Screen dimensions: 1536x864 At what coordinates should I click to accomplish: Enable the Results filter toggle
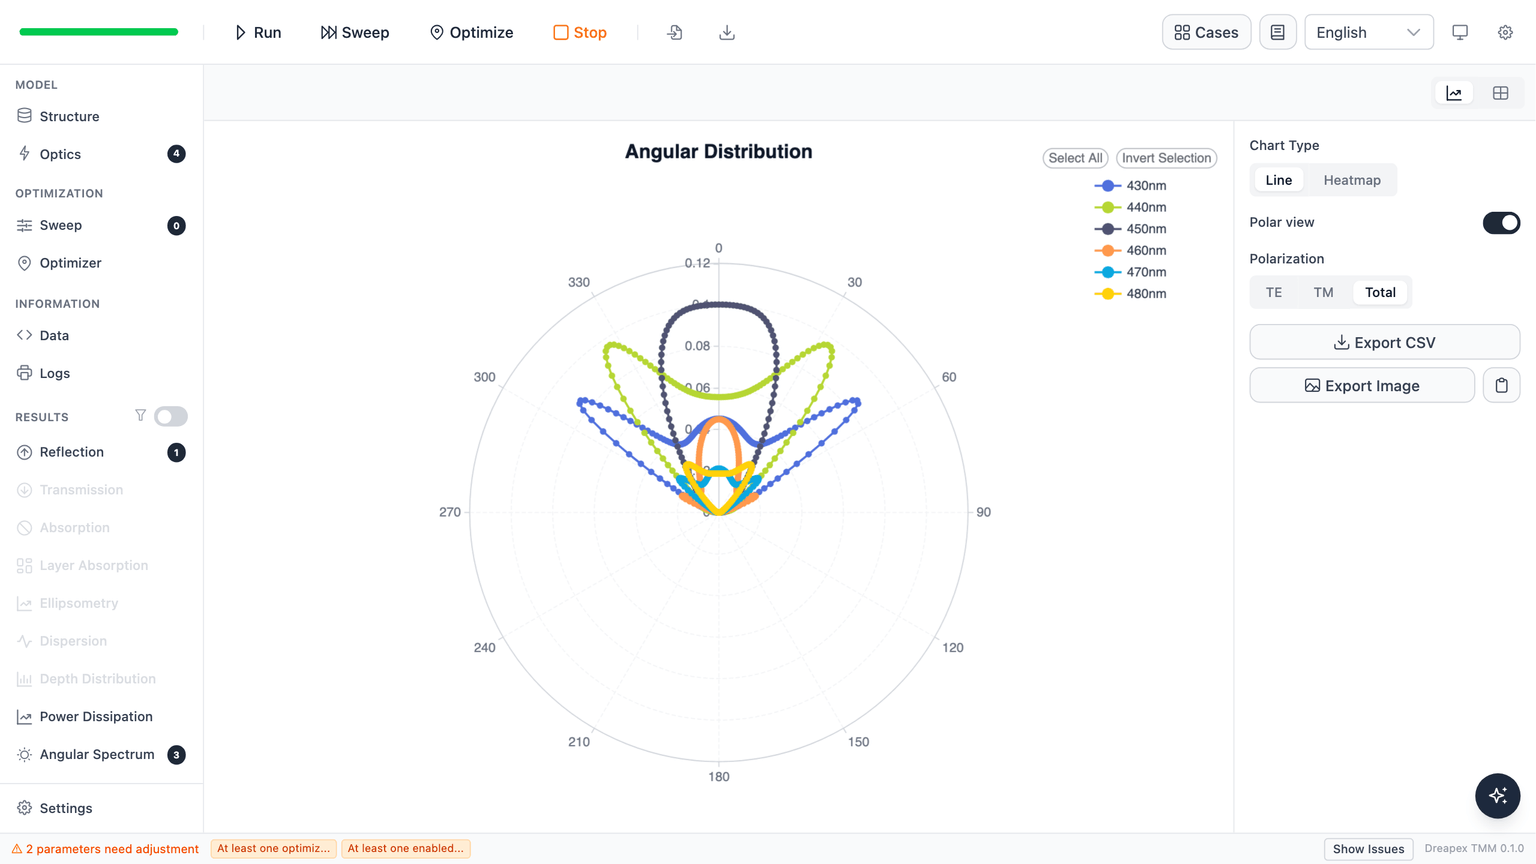(x=171, y=416)
